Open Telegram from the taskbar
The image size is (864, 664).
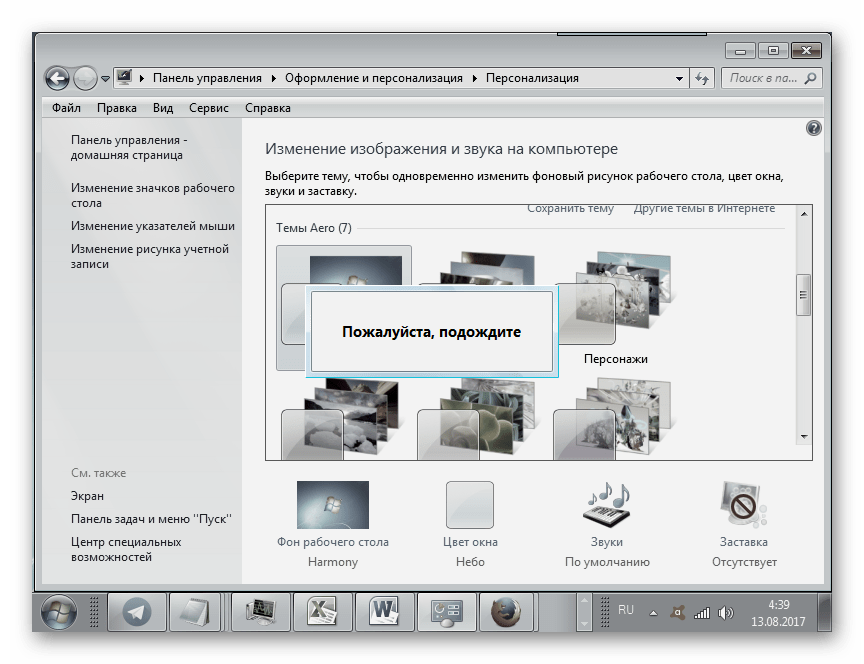(x=137, y=612)
